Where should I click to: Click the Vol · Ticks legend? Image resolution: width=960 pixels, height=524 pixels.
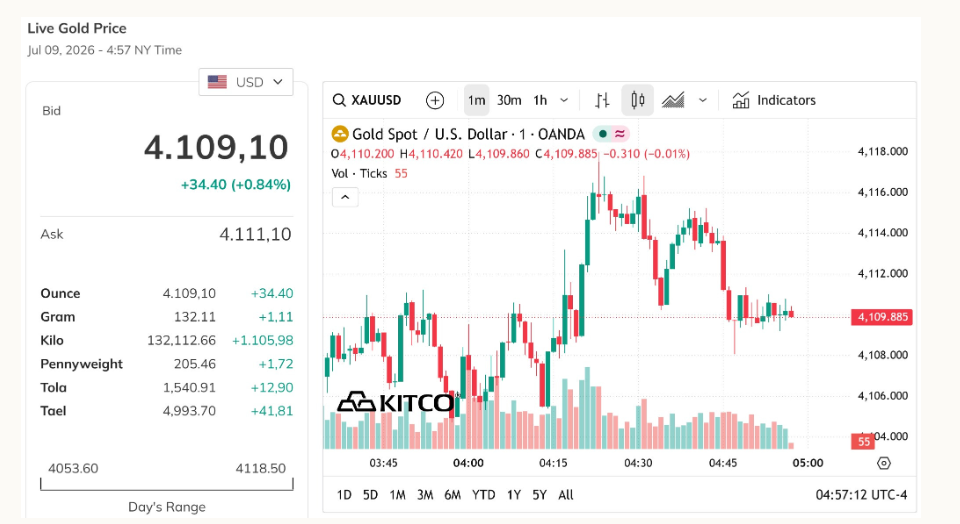point(359,173)
